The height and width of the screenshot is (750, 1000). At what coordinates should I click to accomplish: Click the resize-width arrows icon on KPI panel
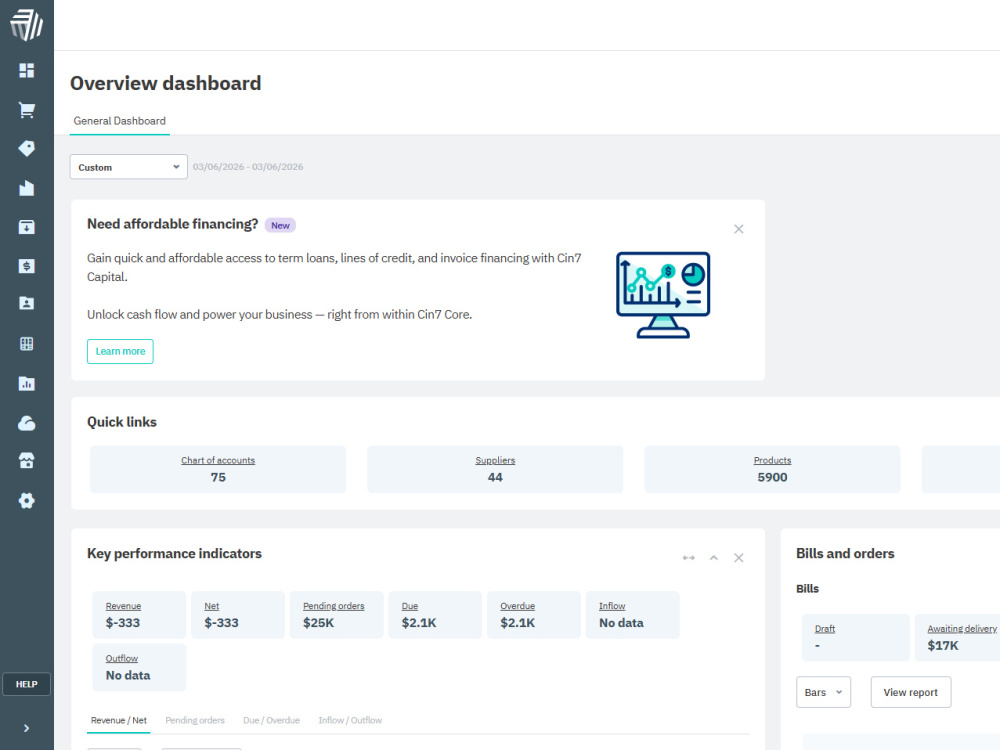pyautogui.click(x=689, y=558)
